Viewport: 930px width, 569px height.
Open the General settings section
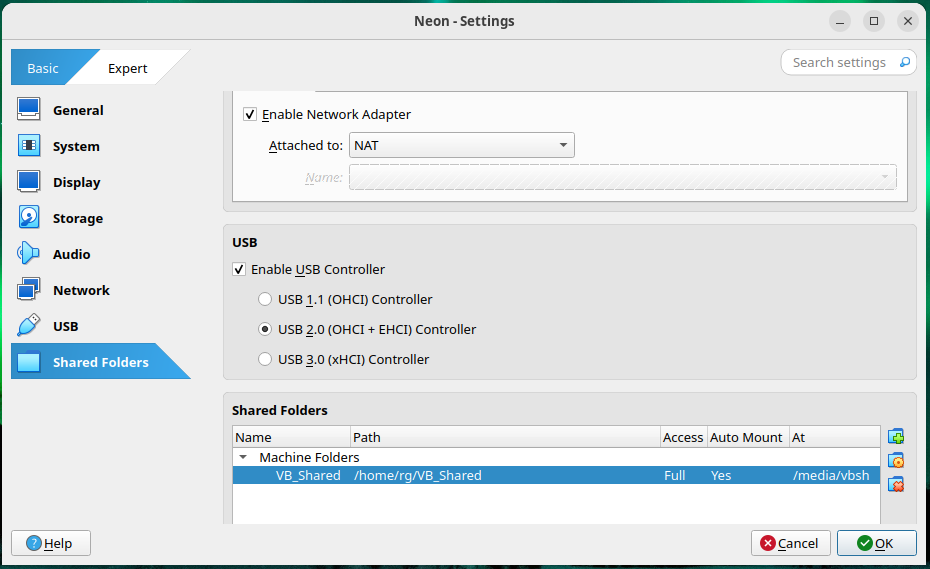(x=78, y=110)
